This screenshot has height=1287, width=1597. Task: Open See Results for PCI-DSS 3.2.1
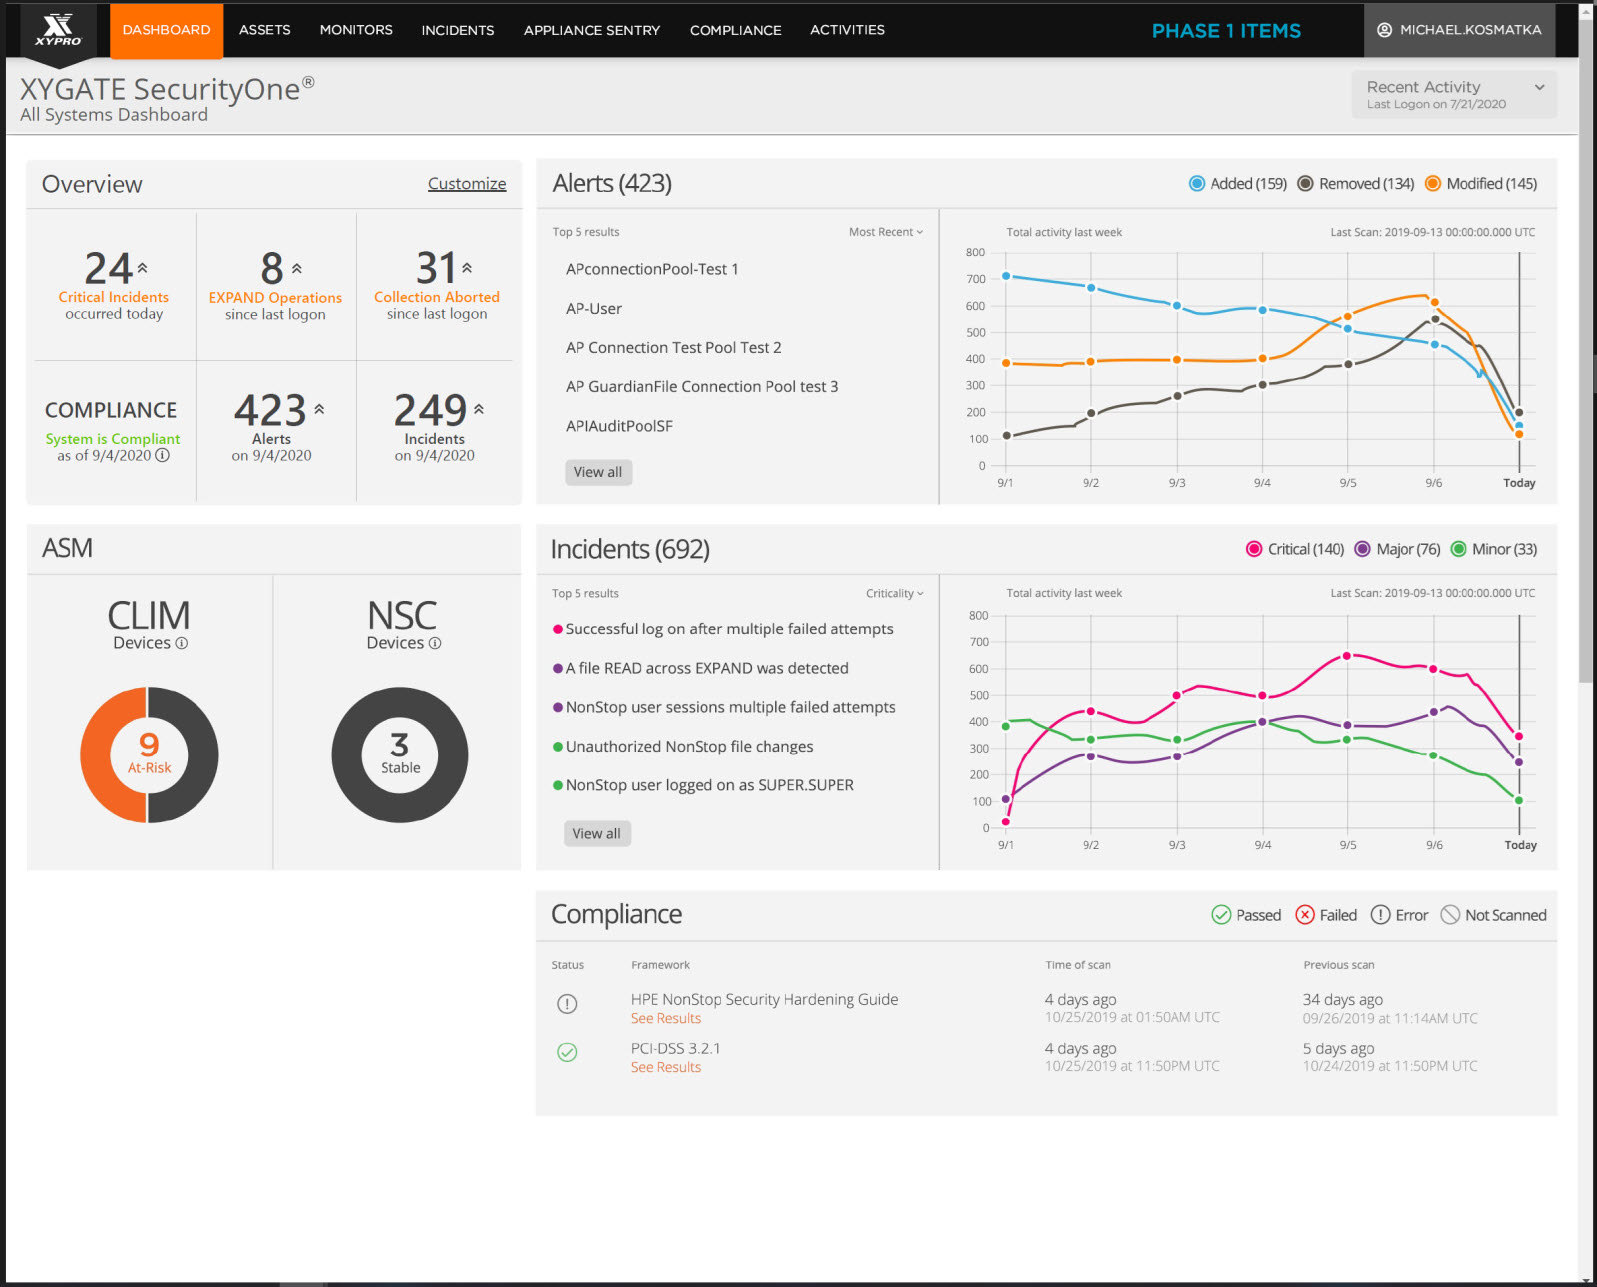[x=666, y=1067]
